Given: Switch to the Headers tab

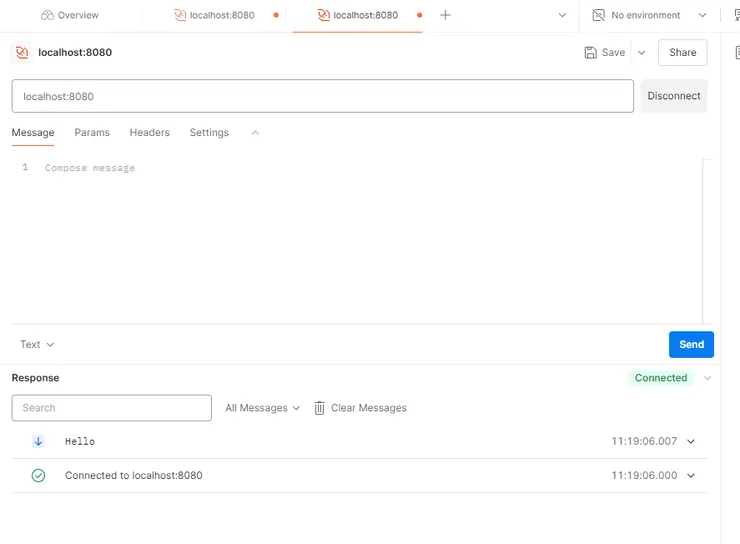Looking at the screenshot, I should 150,132.
